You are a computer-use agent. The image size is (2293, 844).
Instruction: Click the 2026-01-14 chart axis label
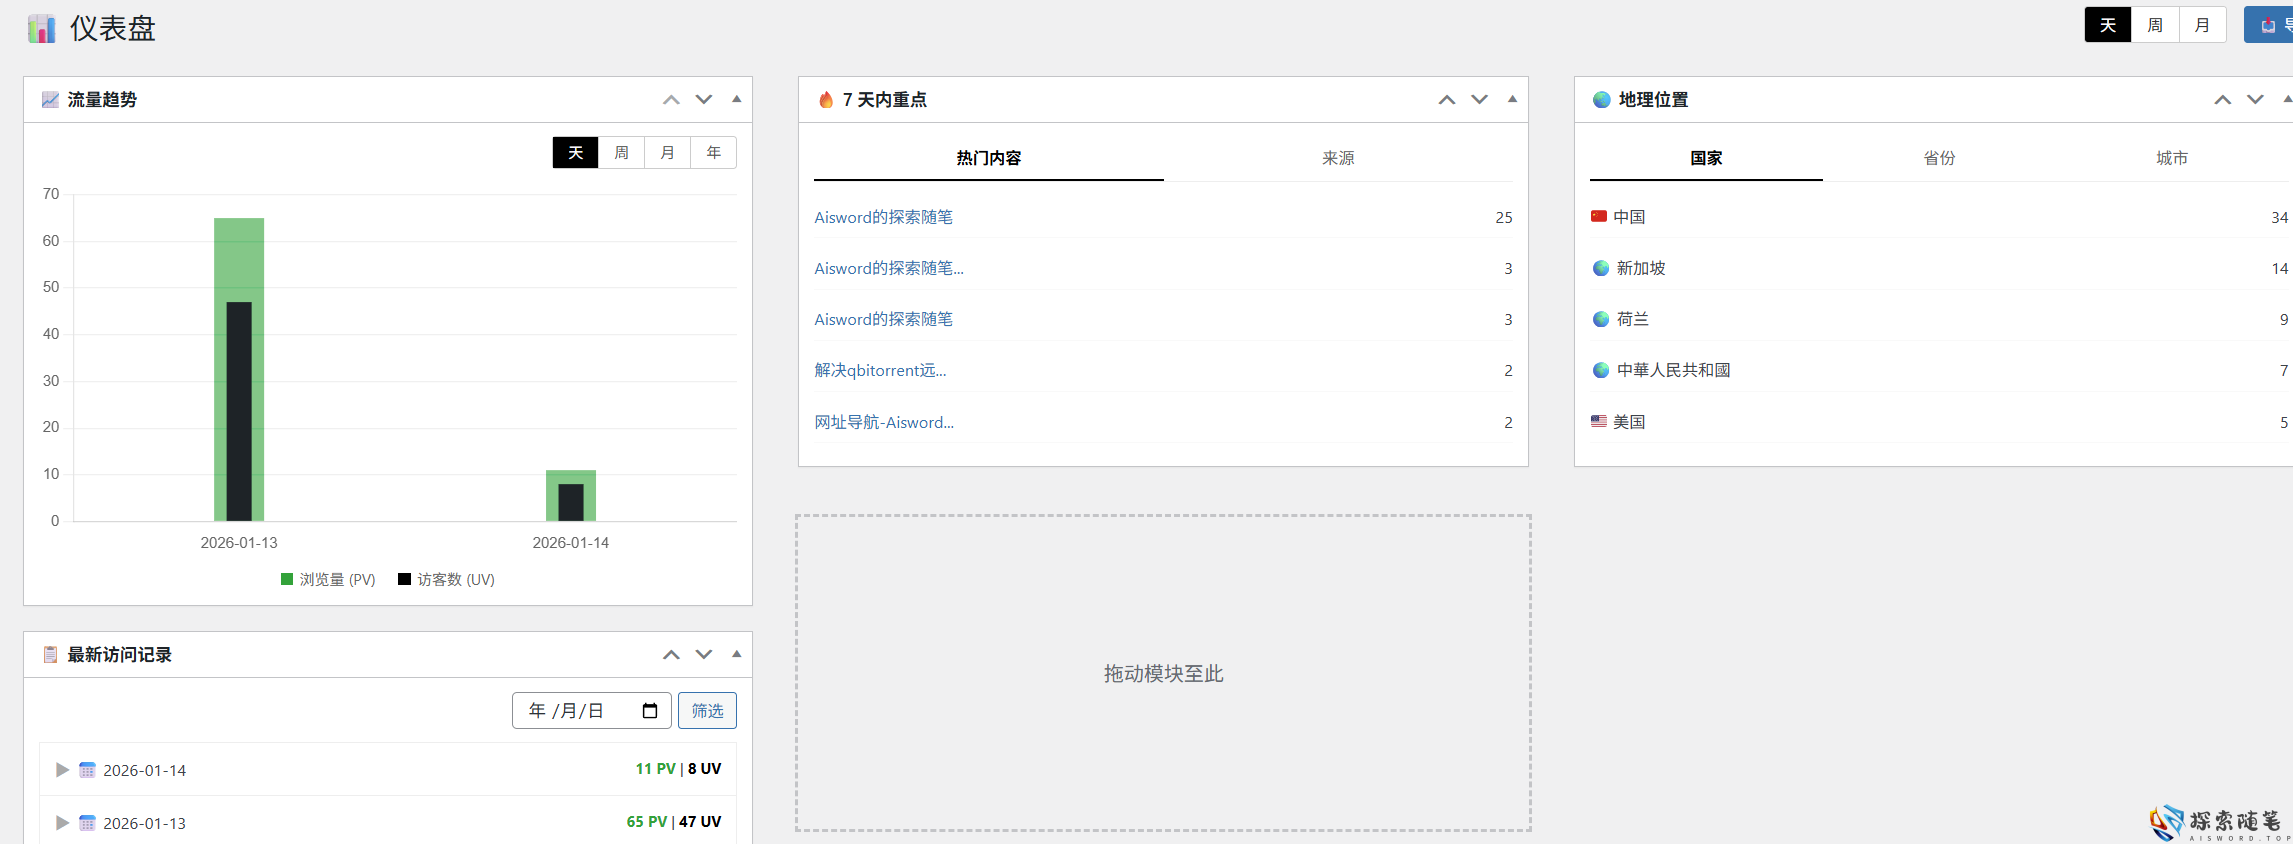[570, 542]
